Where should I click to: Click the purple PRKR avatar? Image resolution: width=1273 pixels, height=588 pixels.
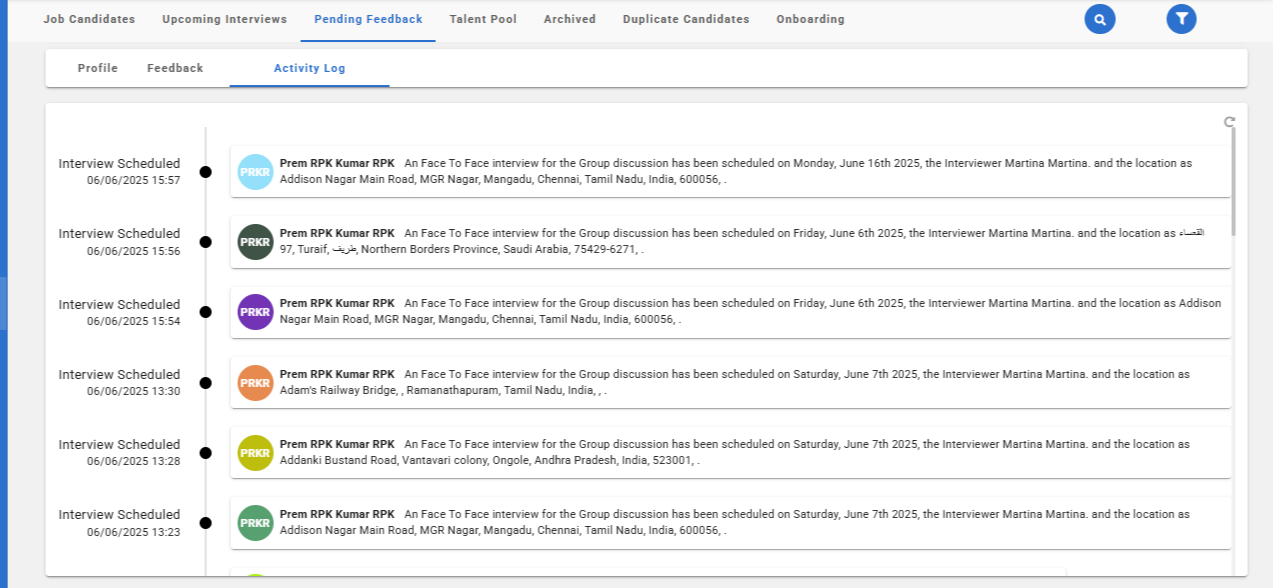(255, 312)
